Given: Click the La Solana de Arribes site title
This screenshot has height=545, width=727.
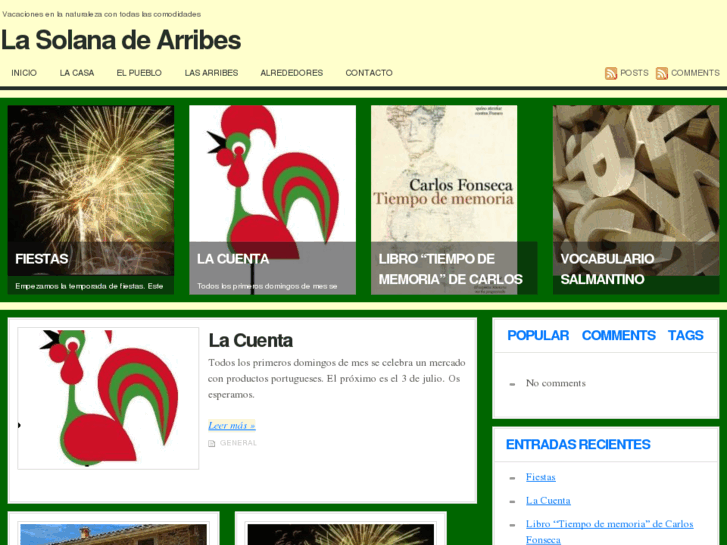Looking at the screenshot, I should pyautogui.click(x=121, y=40).
